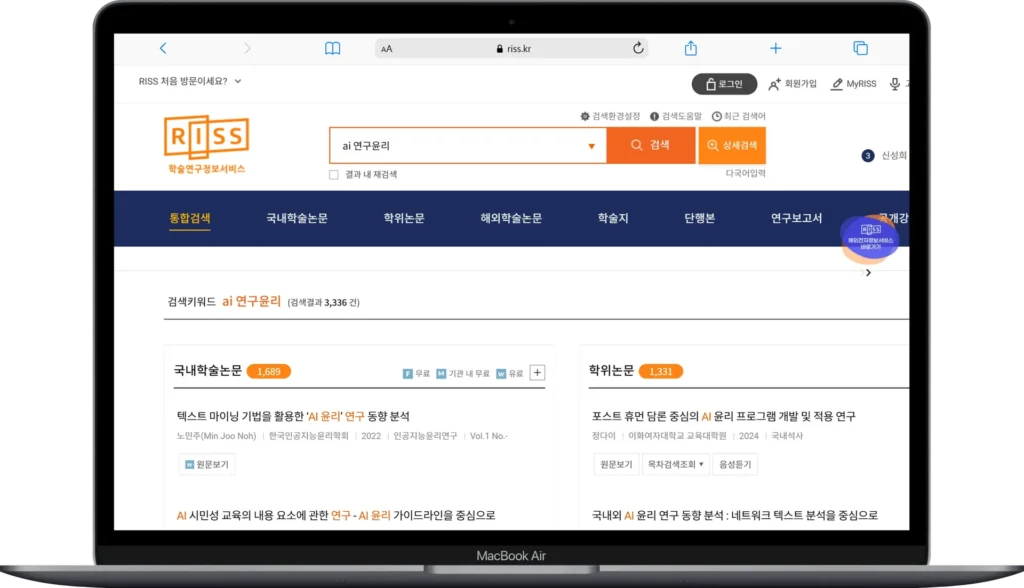This screenshot has height=588, width=1024.
Task: Click the 1,331 count badge
Action: (x=661, y=371)
